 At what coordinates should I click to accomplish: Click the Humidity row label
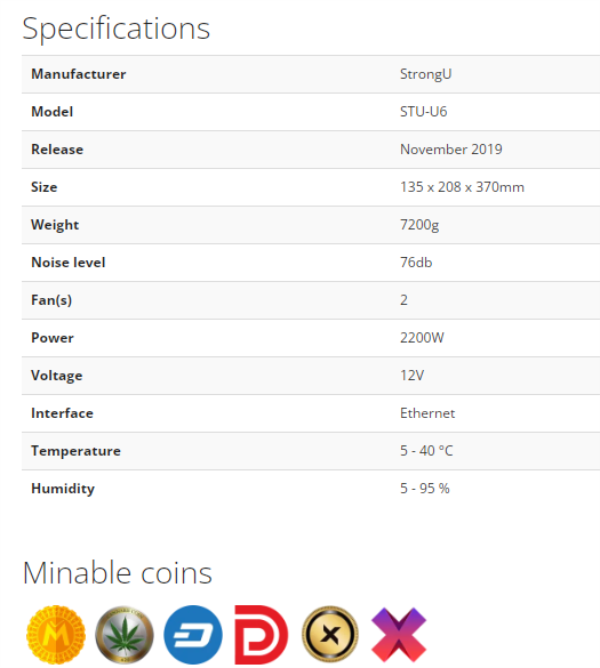(63, 489)
